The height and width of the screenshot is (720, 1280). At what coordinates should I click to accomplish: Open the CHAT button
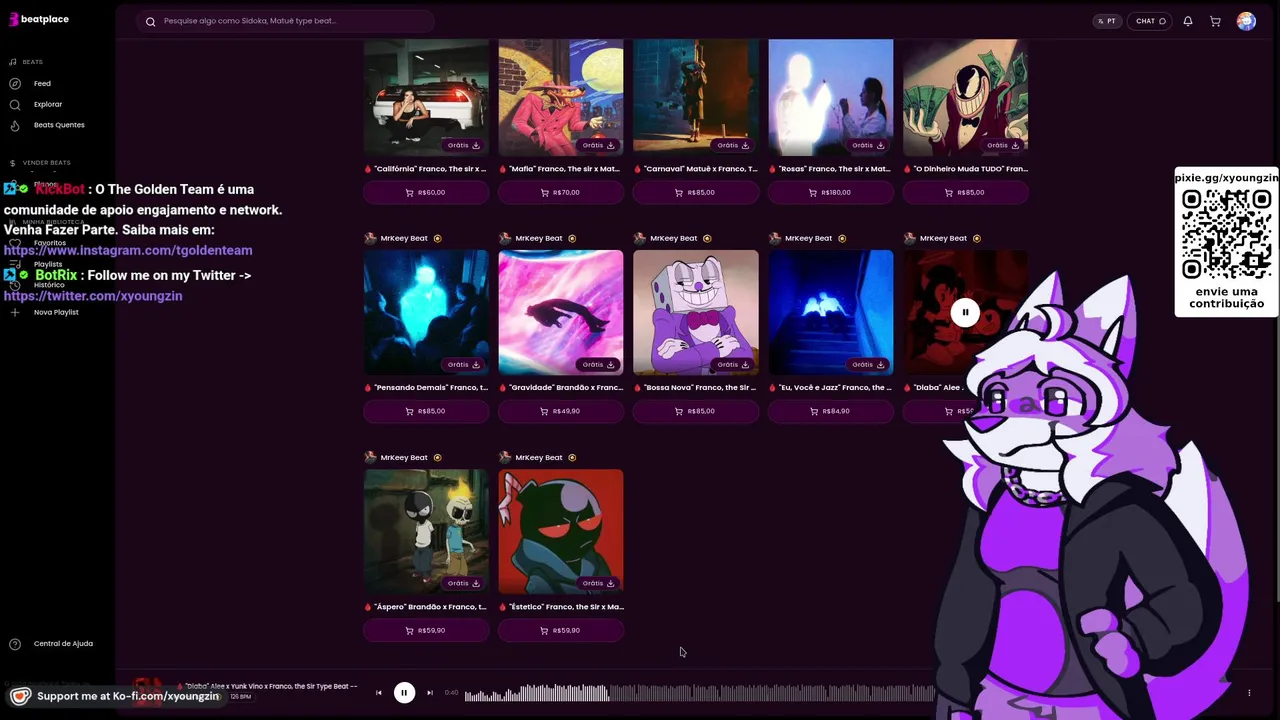point(1151,21)
